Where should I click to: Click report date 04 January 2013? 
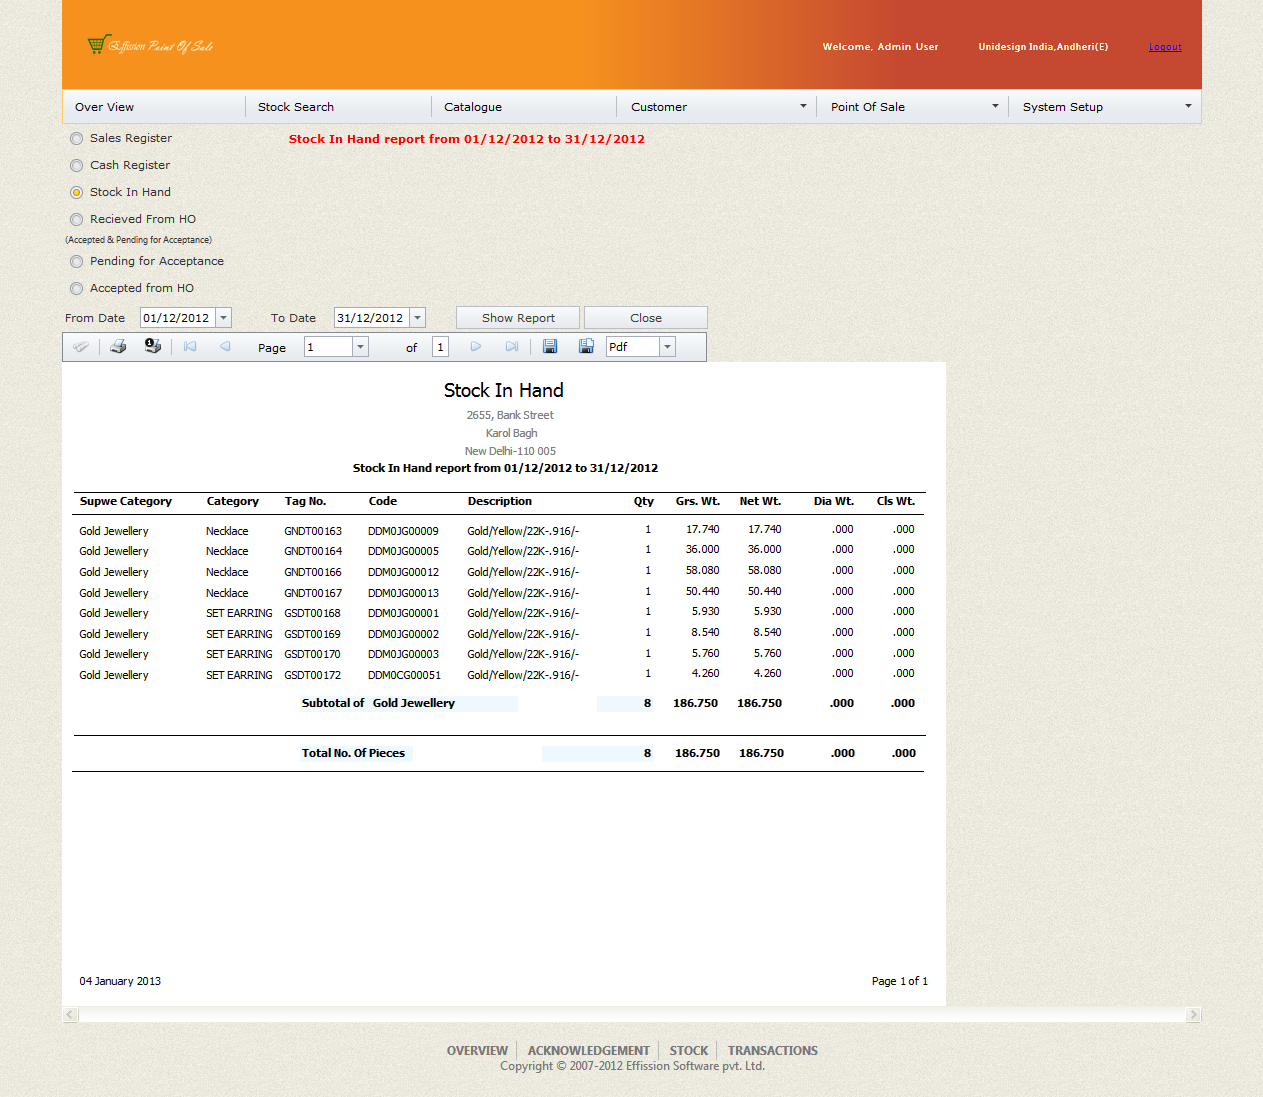(x=120, y=981)
